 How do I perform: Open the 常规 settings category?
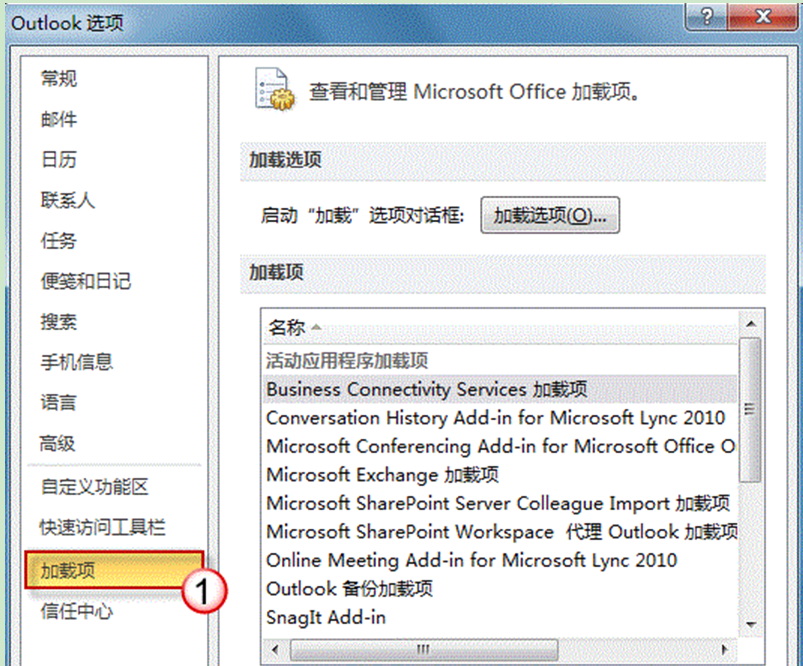click(59, 79)
